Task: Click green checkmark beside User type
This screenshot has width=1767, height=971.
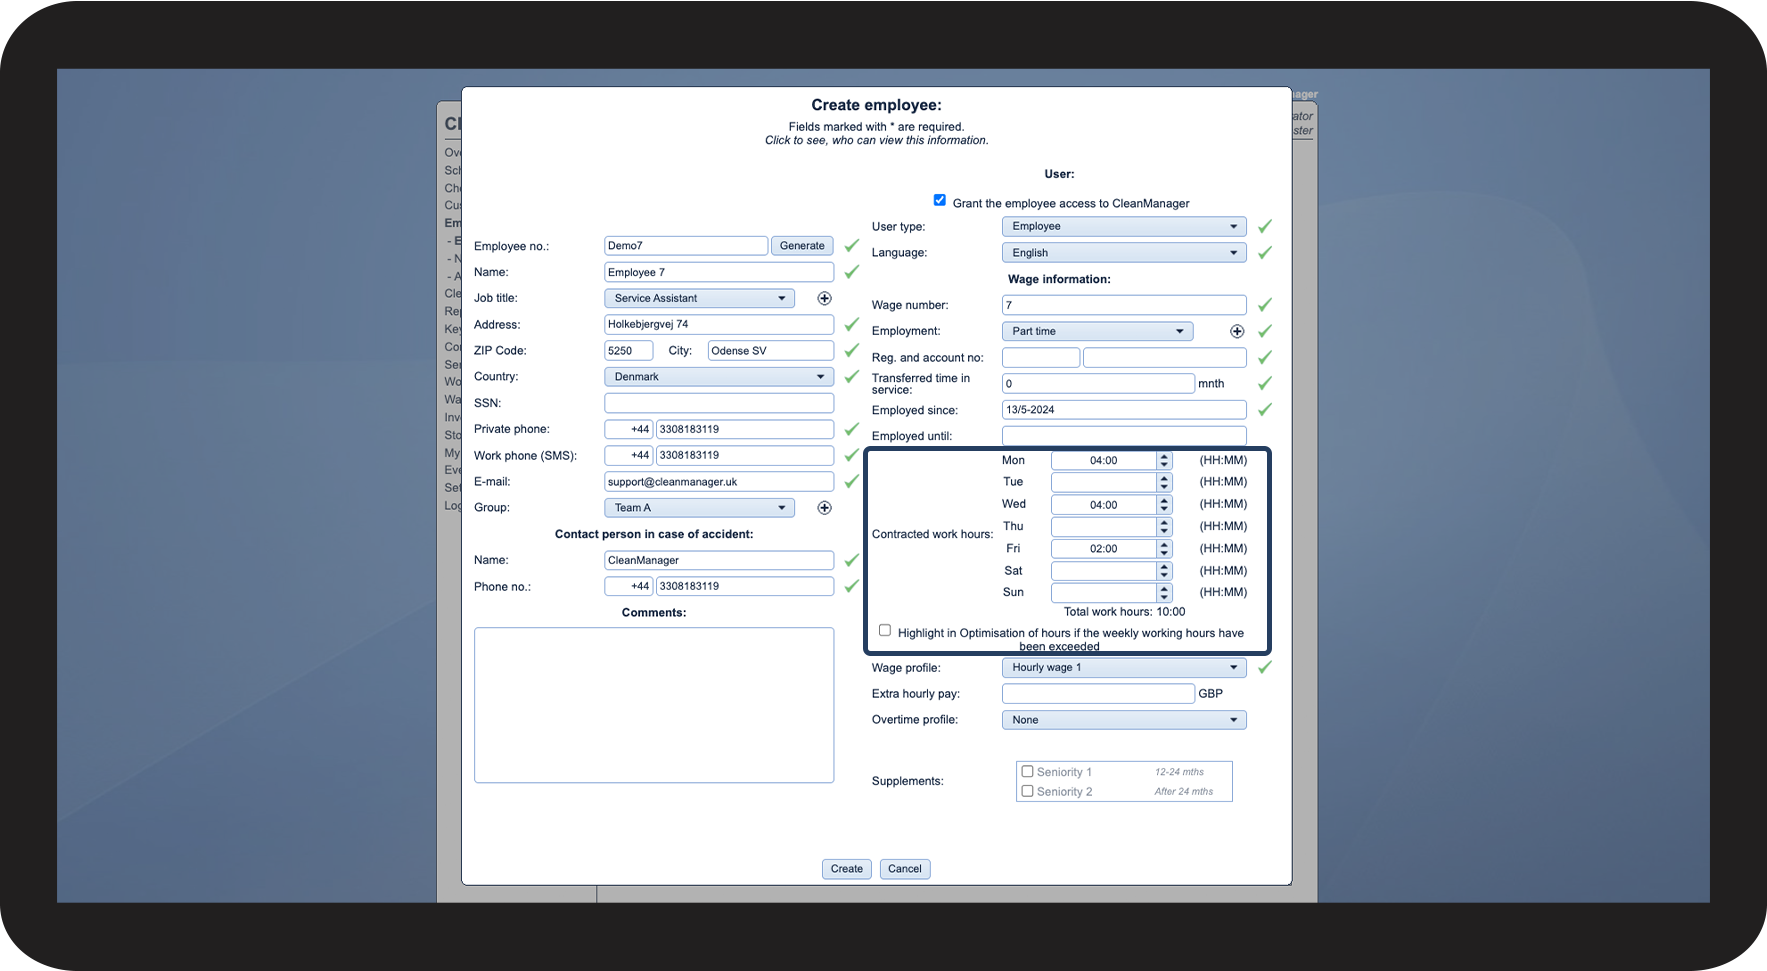Action: coord(1265,226)
